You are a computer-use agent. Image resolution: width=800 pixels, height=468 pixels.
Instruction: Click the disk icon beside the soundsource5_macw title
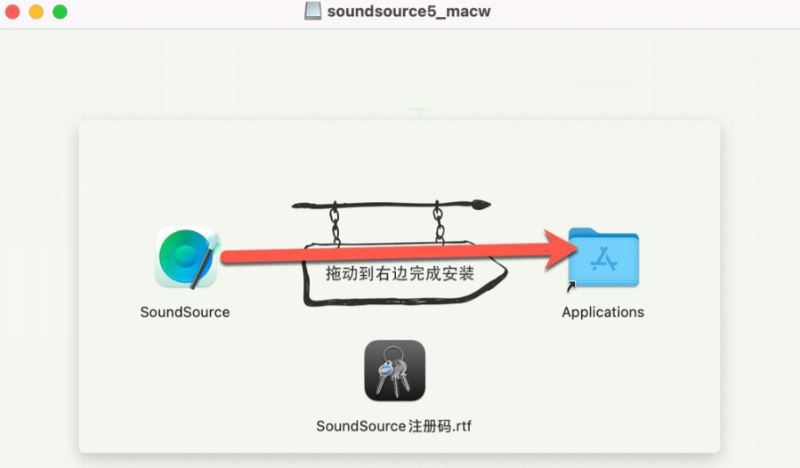point(313,11)
